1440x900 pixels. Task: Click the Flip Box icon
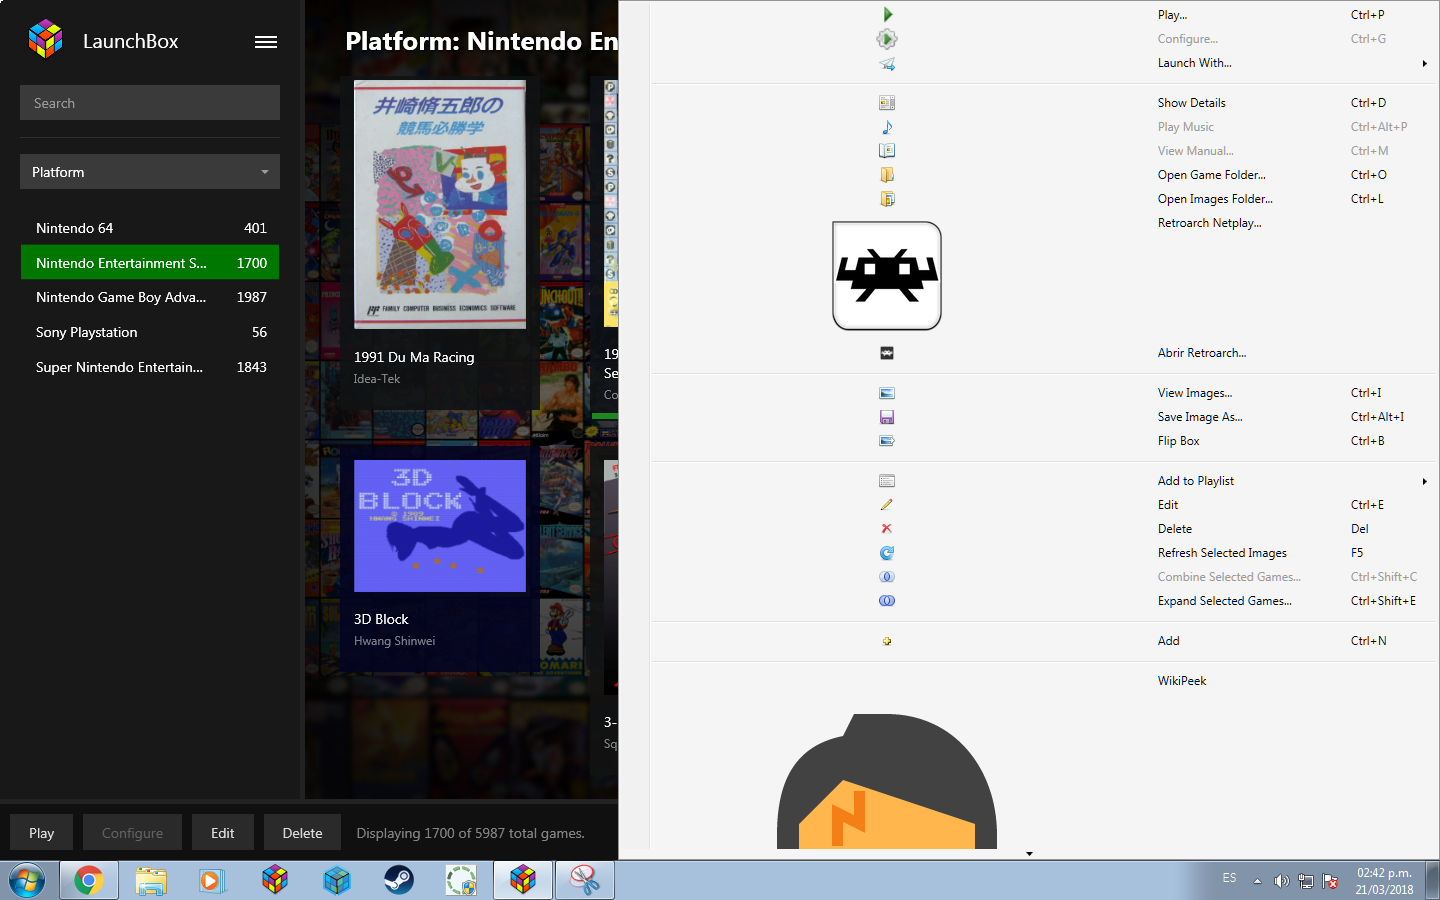pos(887,441)
